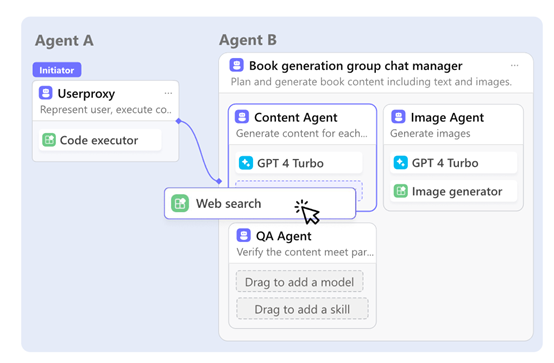
Task: Open the group chat manager ellipsis menu
Action: click(x=514, y=65)
